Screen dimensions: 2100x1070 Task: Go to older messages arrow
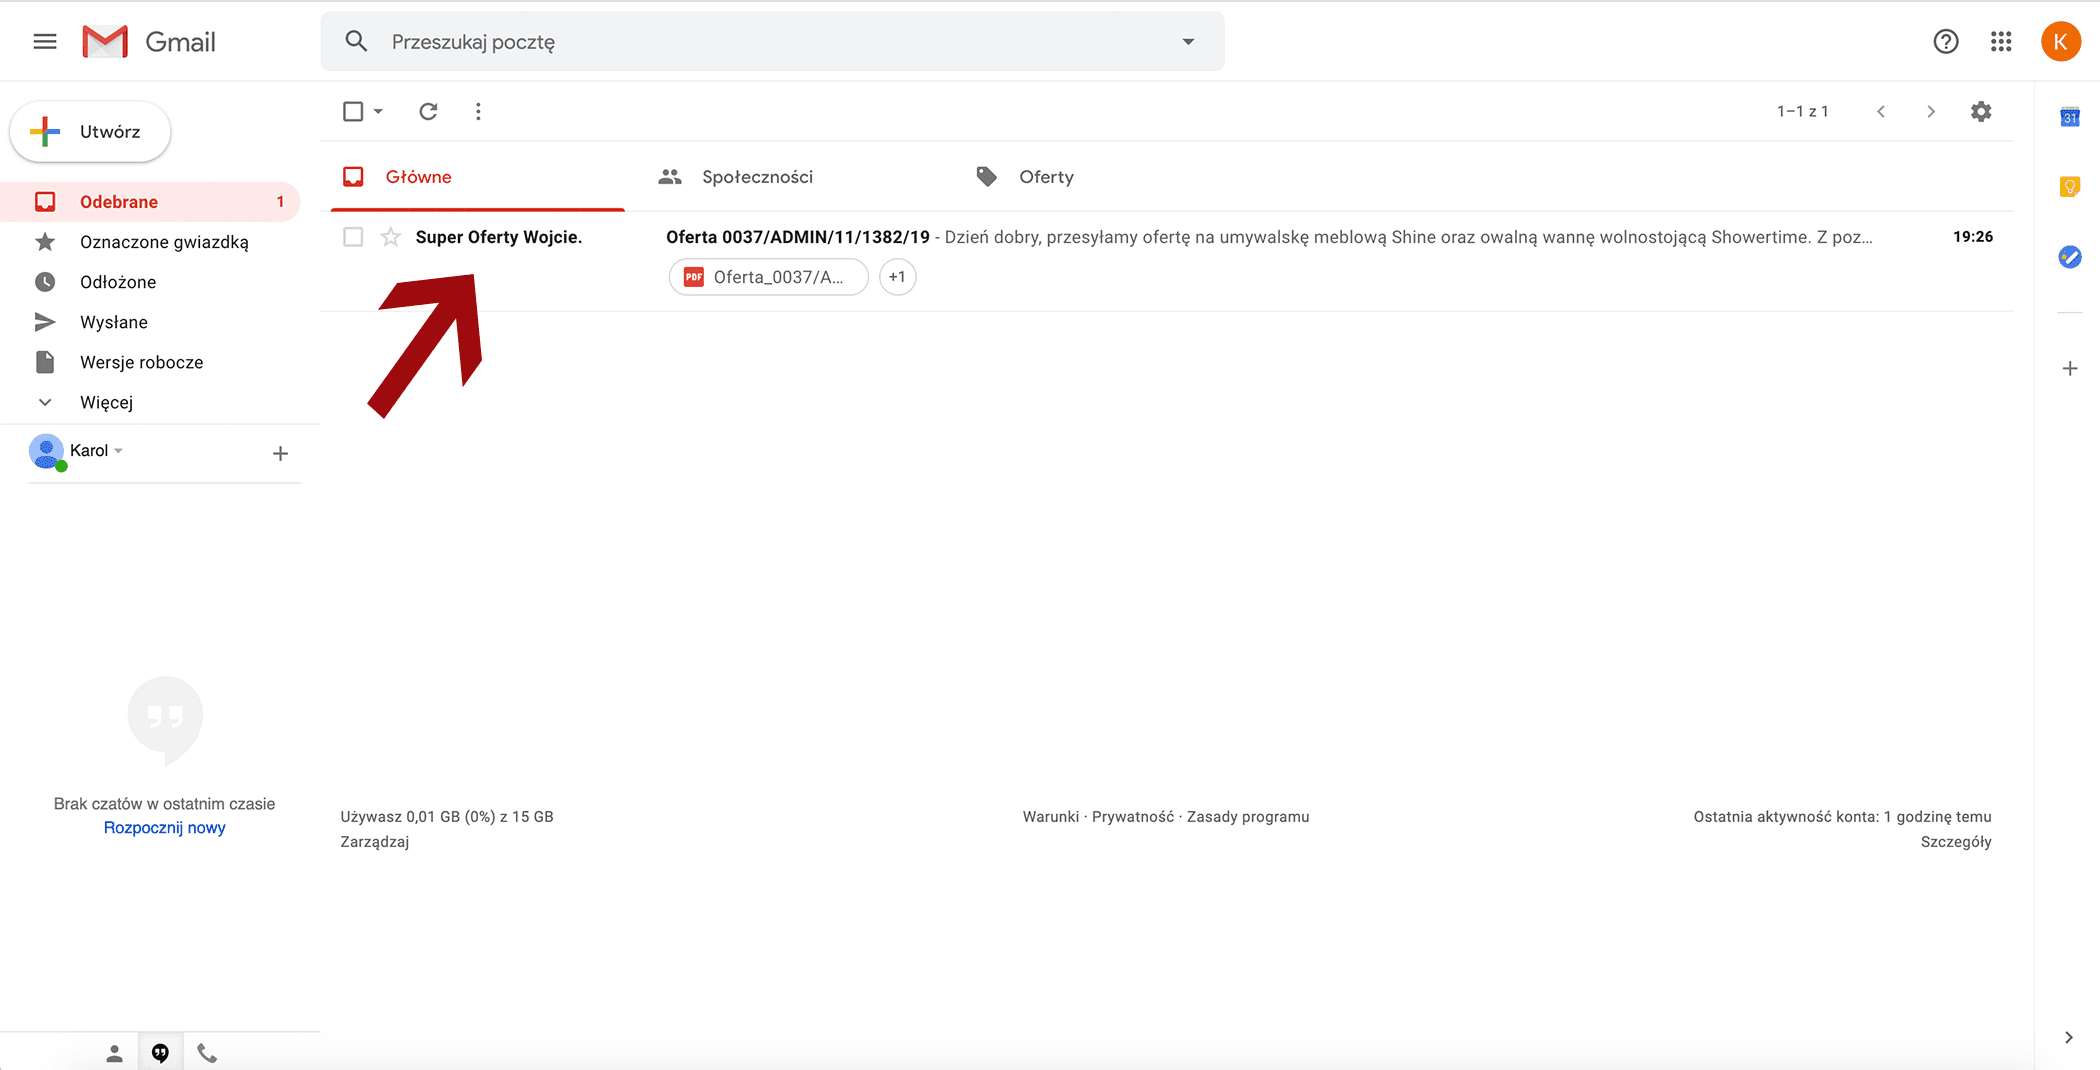1931,111
